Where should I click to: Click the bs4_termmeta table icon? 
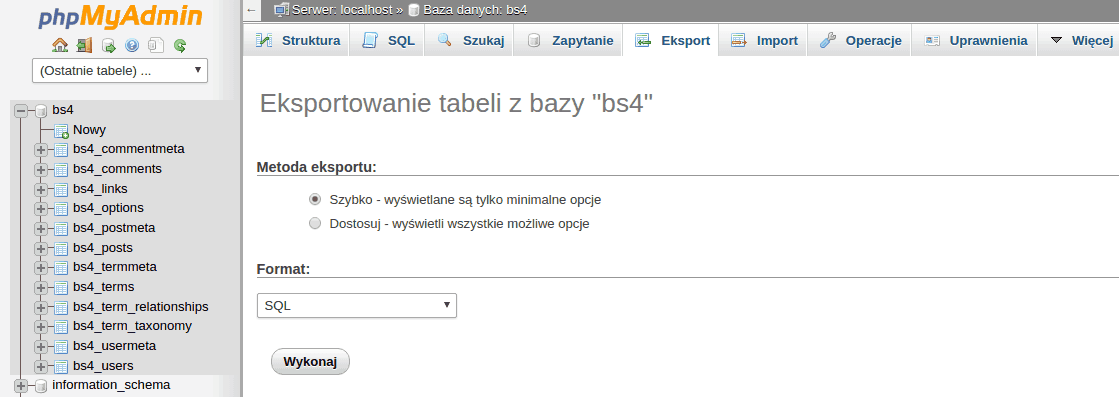pos(61,268)
